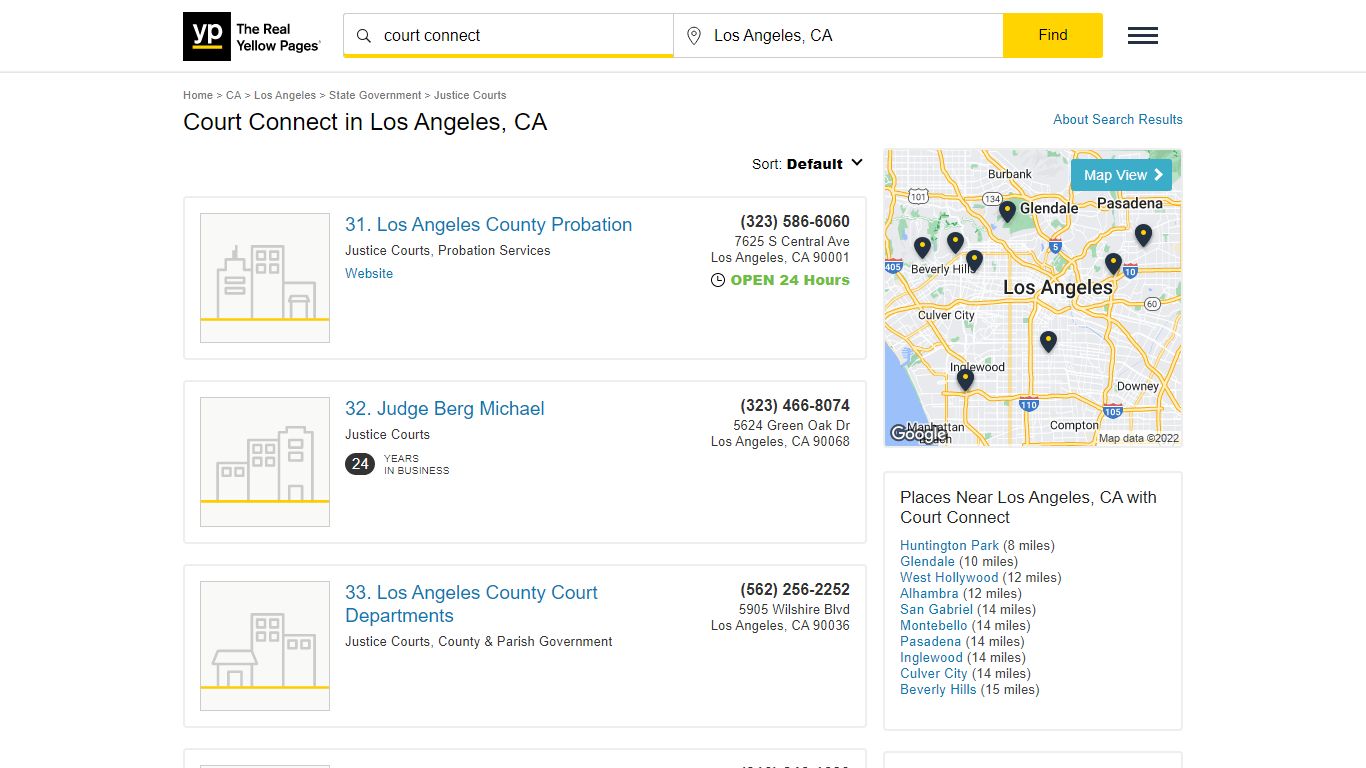The height and width of the screenshot is (768, 1366).
Task: Click the search magnifier icon
Action: 364,36
